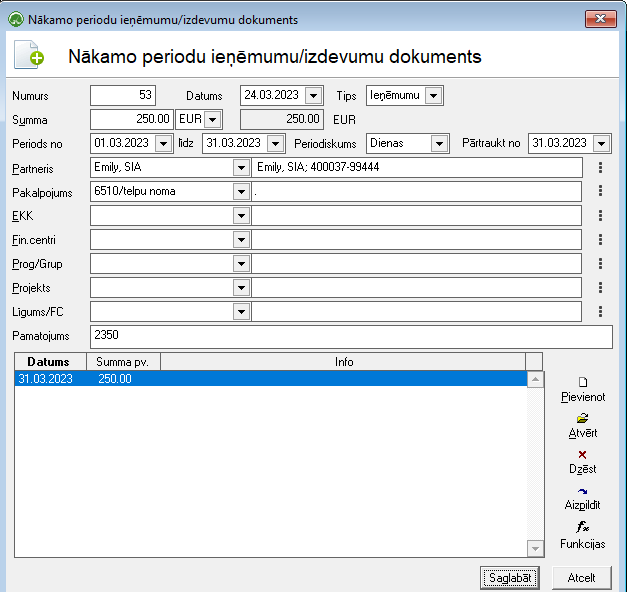Image resolution: width=636 pixels, height=592 pixels.
Task: Click the Numurs field with 53
Action: [x=123, y=95]
